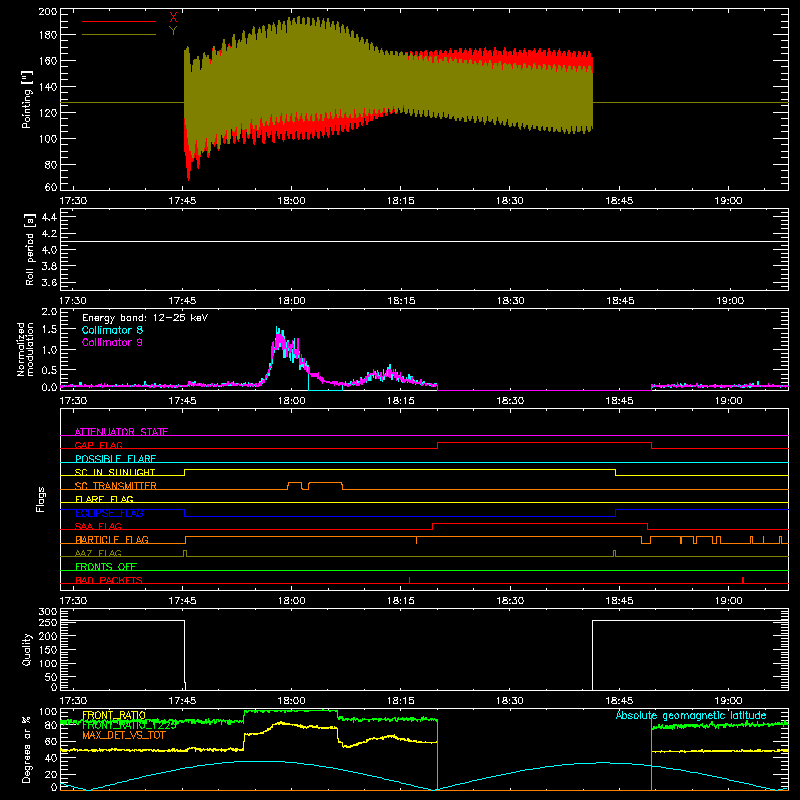
Task: Click the 0.5 tick on modulation axis
Action: point(49,370)
